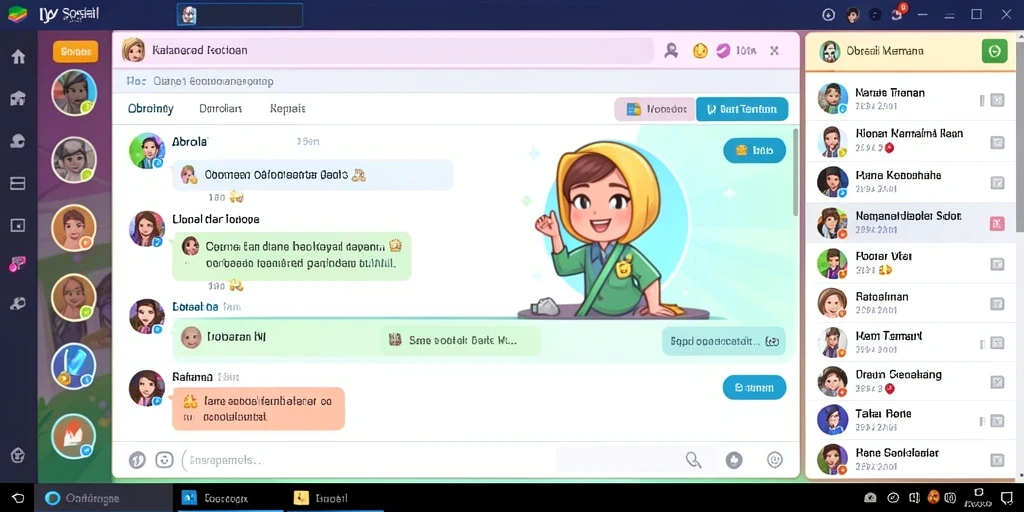The height and width of the screenshot is (512, 1024).
Task: Open the notification icon with red badge
Action: [x=897, y=14]
